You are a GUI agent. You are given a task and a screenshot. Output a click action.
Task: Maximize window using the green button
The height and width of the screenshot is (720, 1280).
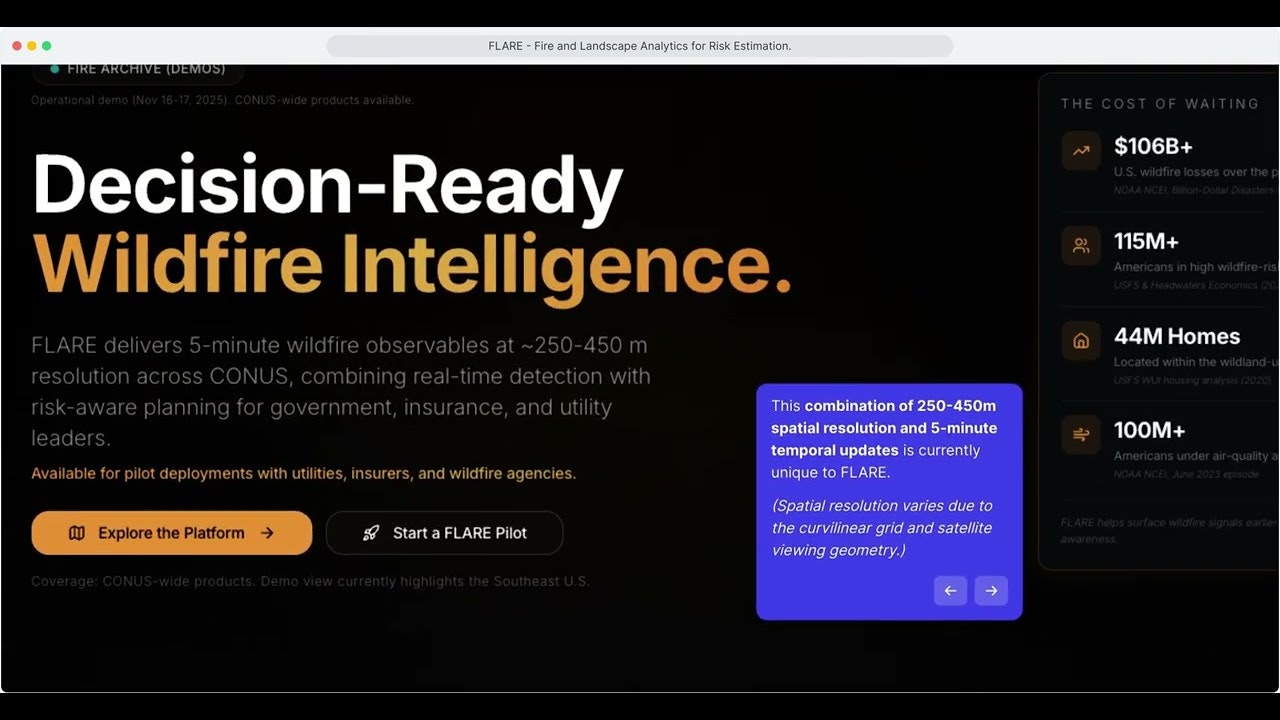tap(47, 46)
